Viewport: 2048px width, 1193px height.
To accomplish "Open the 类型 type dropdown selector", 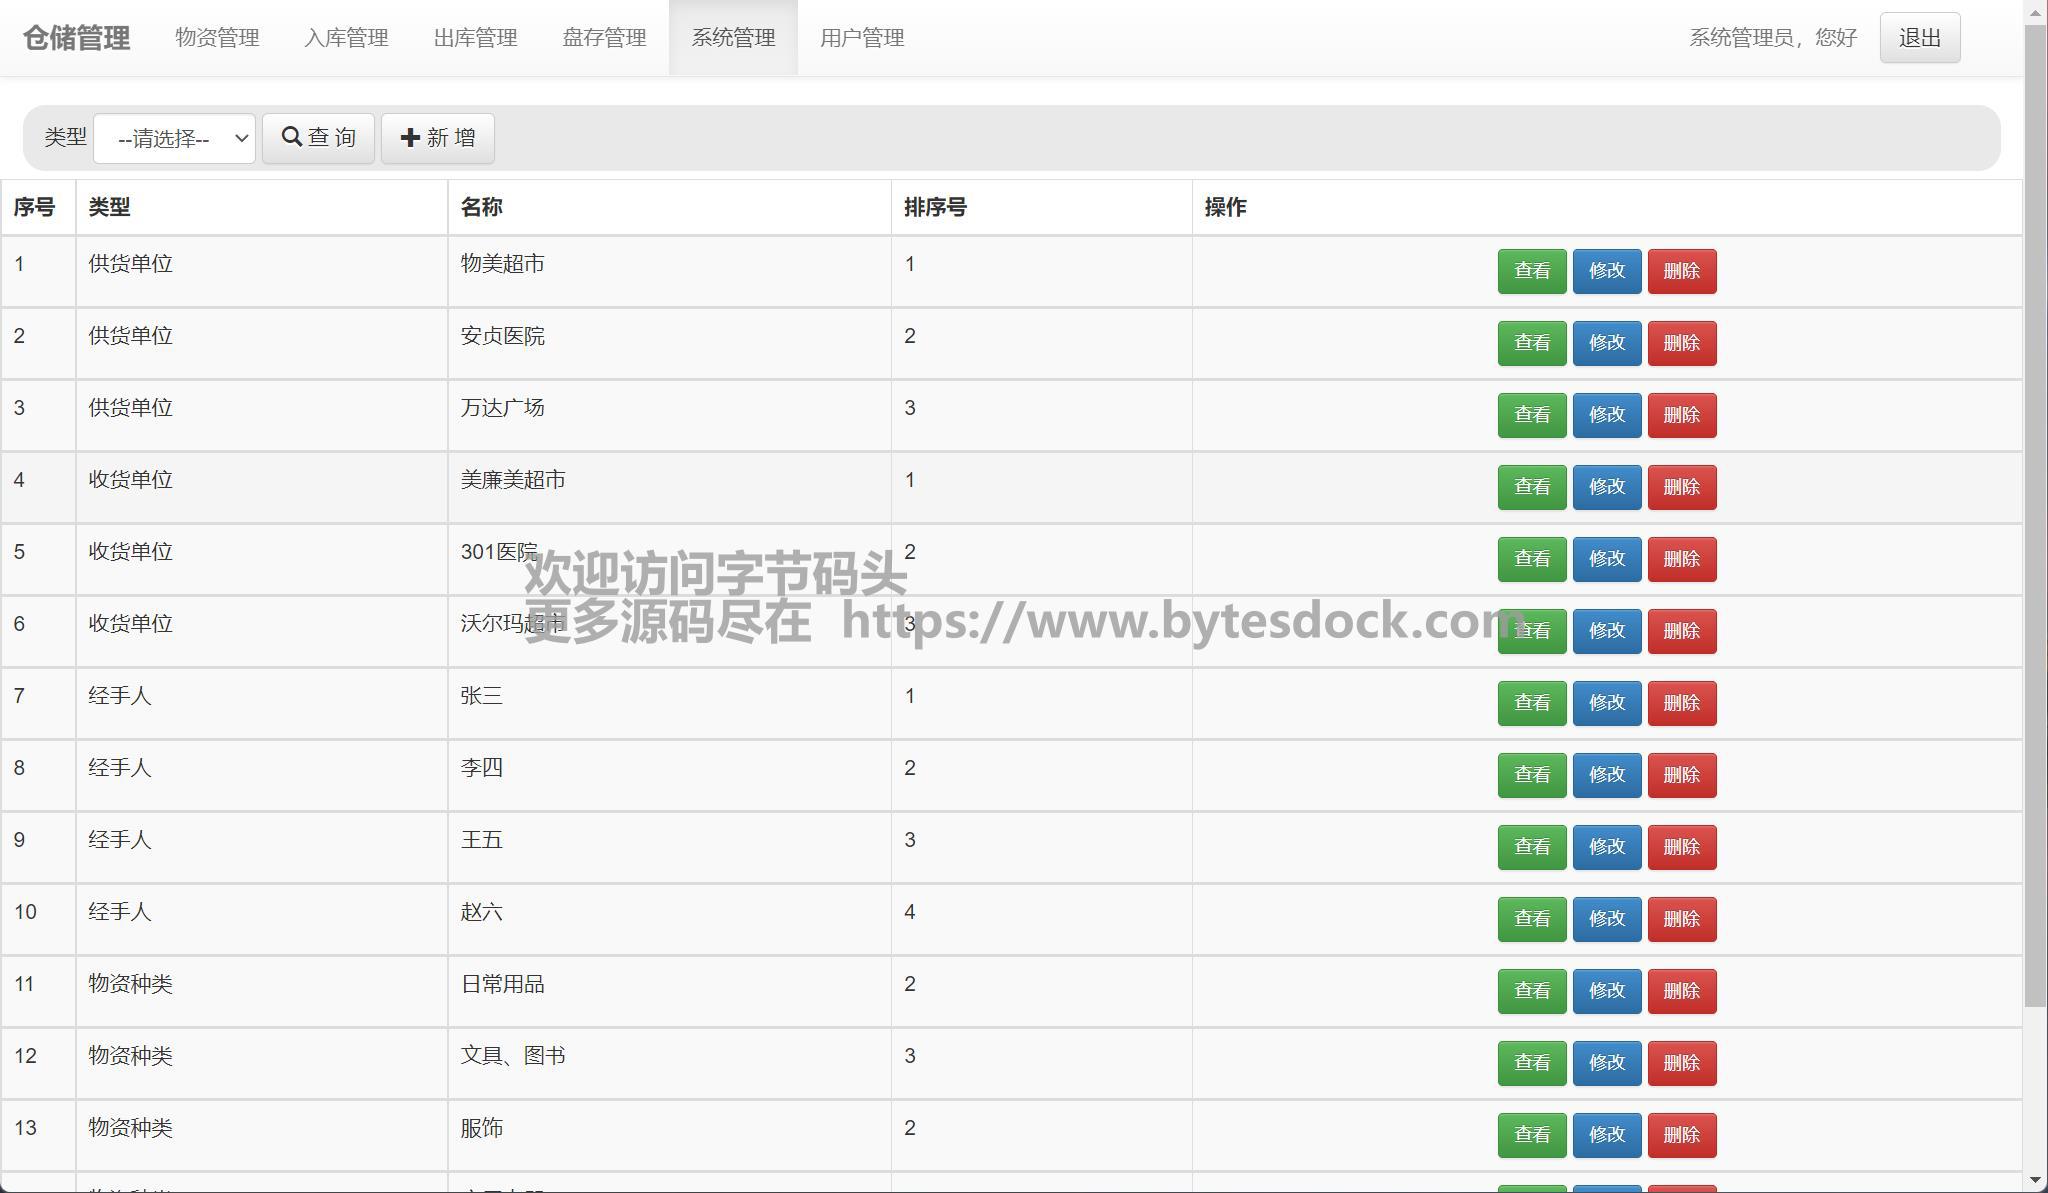I will 174,138.
